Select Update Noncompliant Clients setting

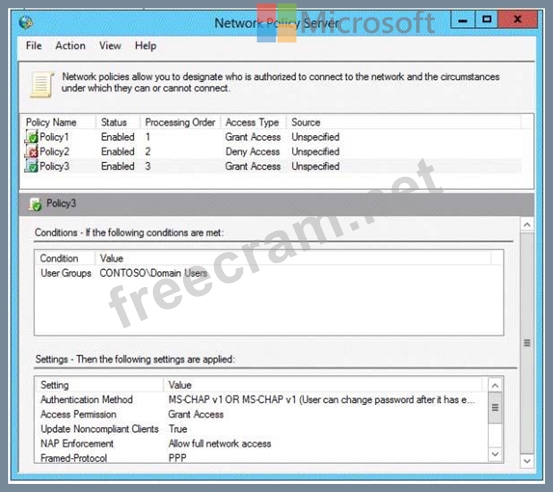pyautogui.click(x=99, y=429)
